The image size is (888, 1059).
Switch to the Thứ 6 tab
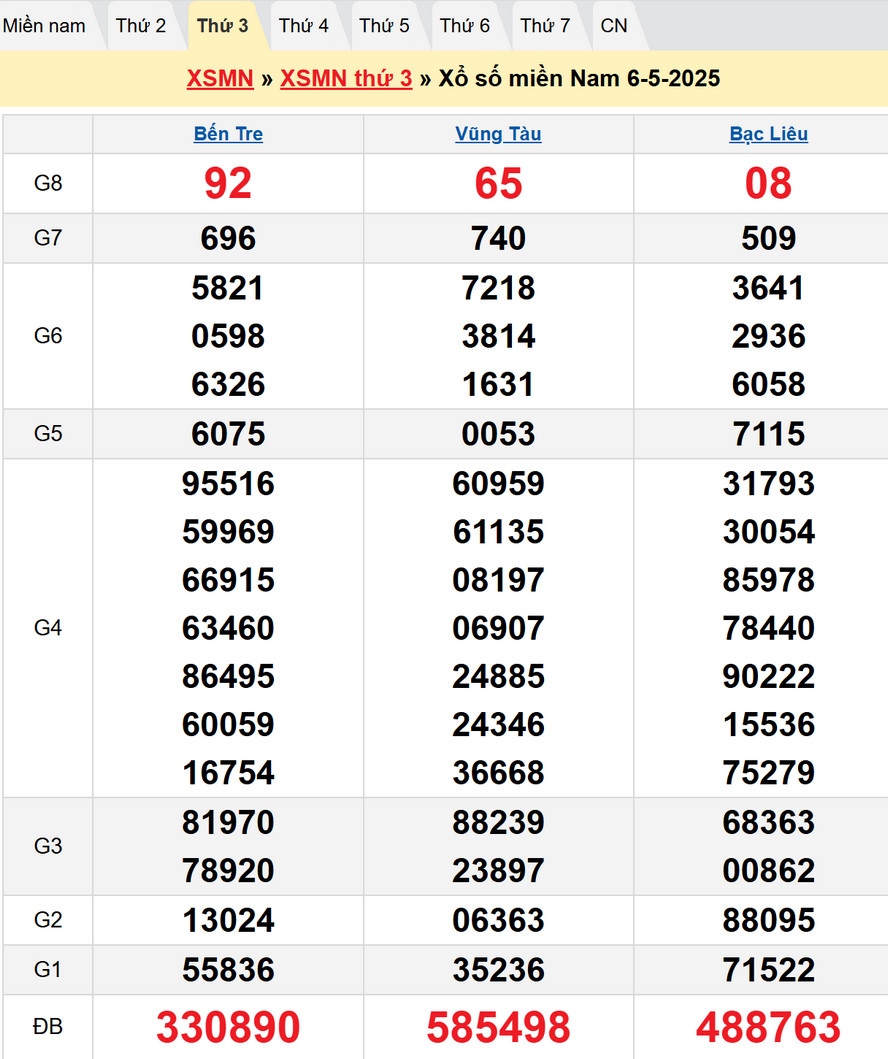tap(465, 26)
